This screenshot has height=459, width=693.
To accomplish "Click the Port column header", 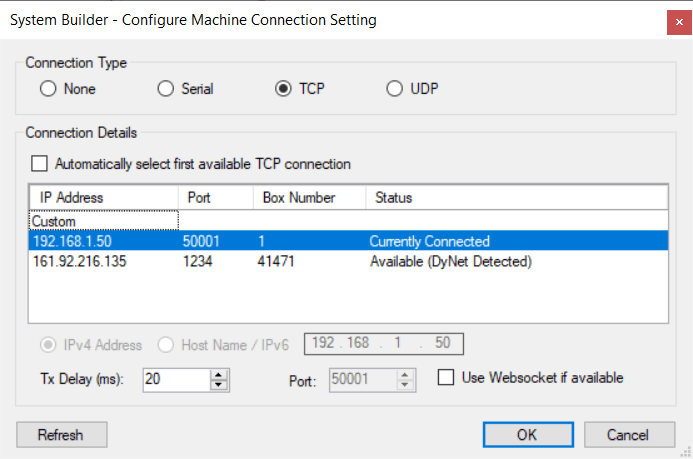I will pos(216,197).
